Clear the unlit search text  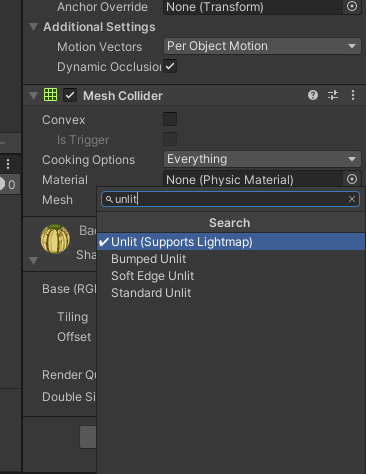[x=352, y=199]
